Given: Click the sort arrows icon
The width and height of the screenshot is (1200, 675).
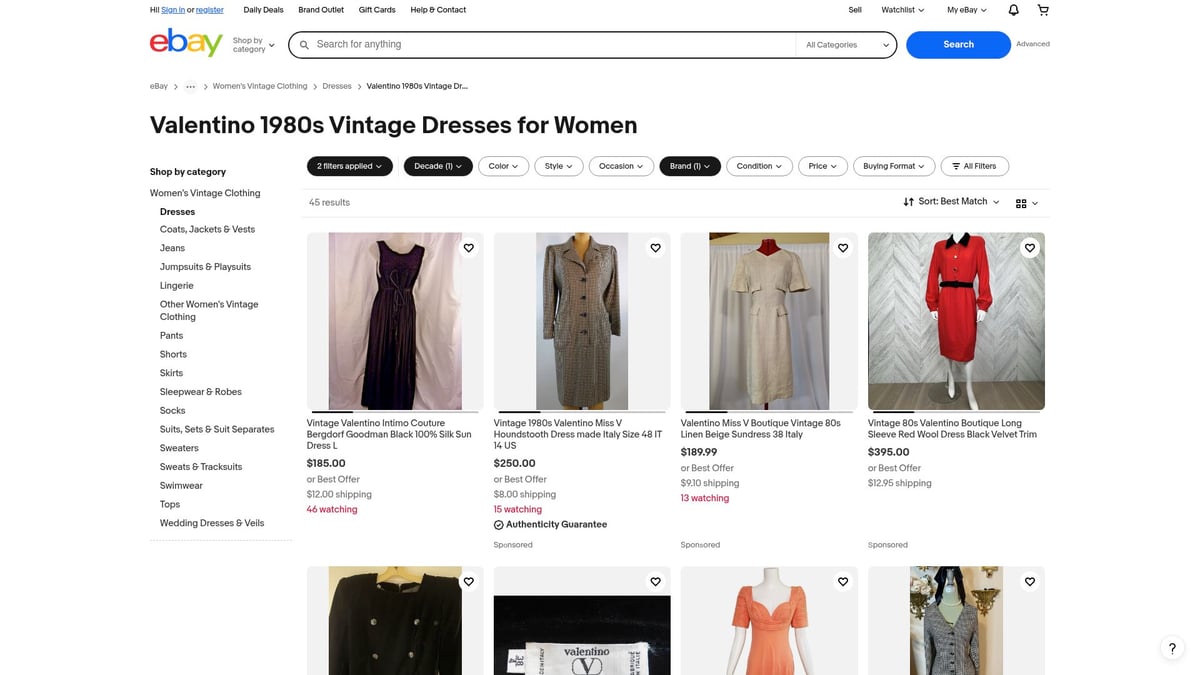Looking at the screenshot, I should [x=908, y=202].
